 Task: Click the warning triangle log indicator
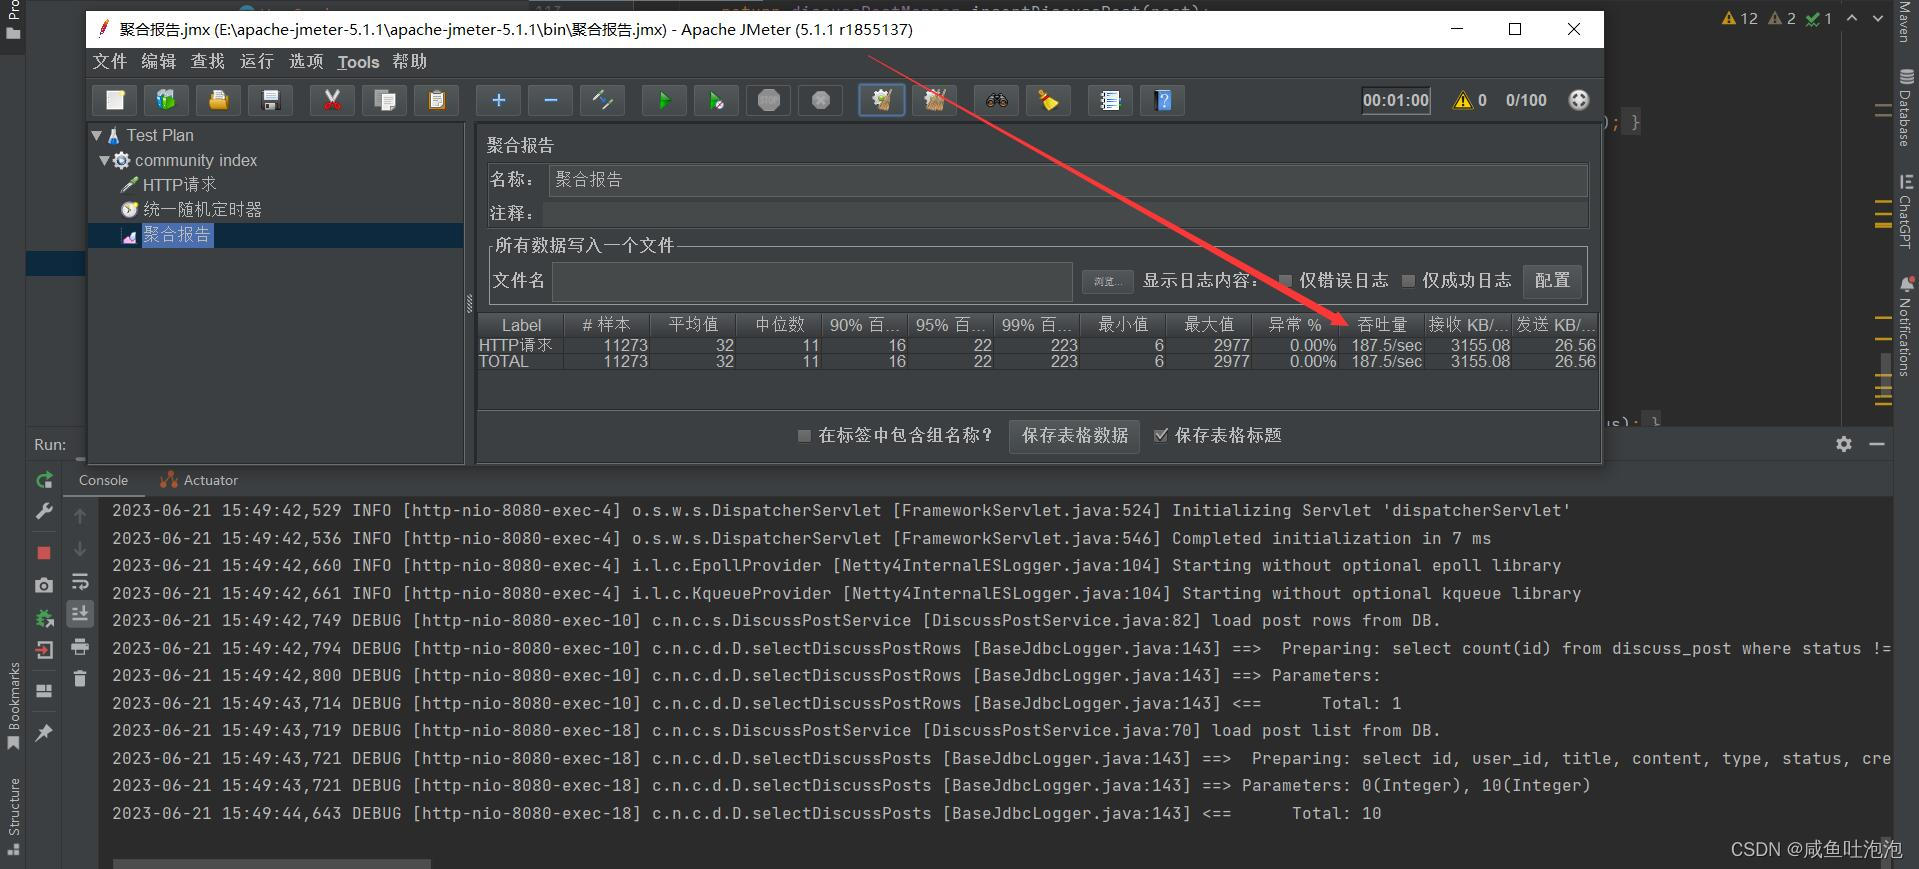(1462, 100)
